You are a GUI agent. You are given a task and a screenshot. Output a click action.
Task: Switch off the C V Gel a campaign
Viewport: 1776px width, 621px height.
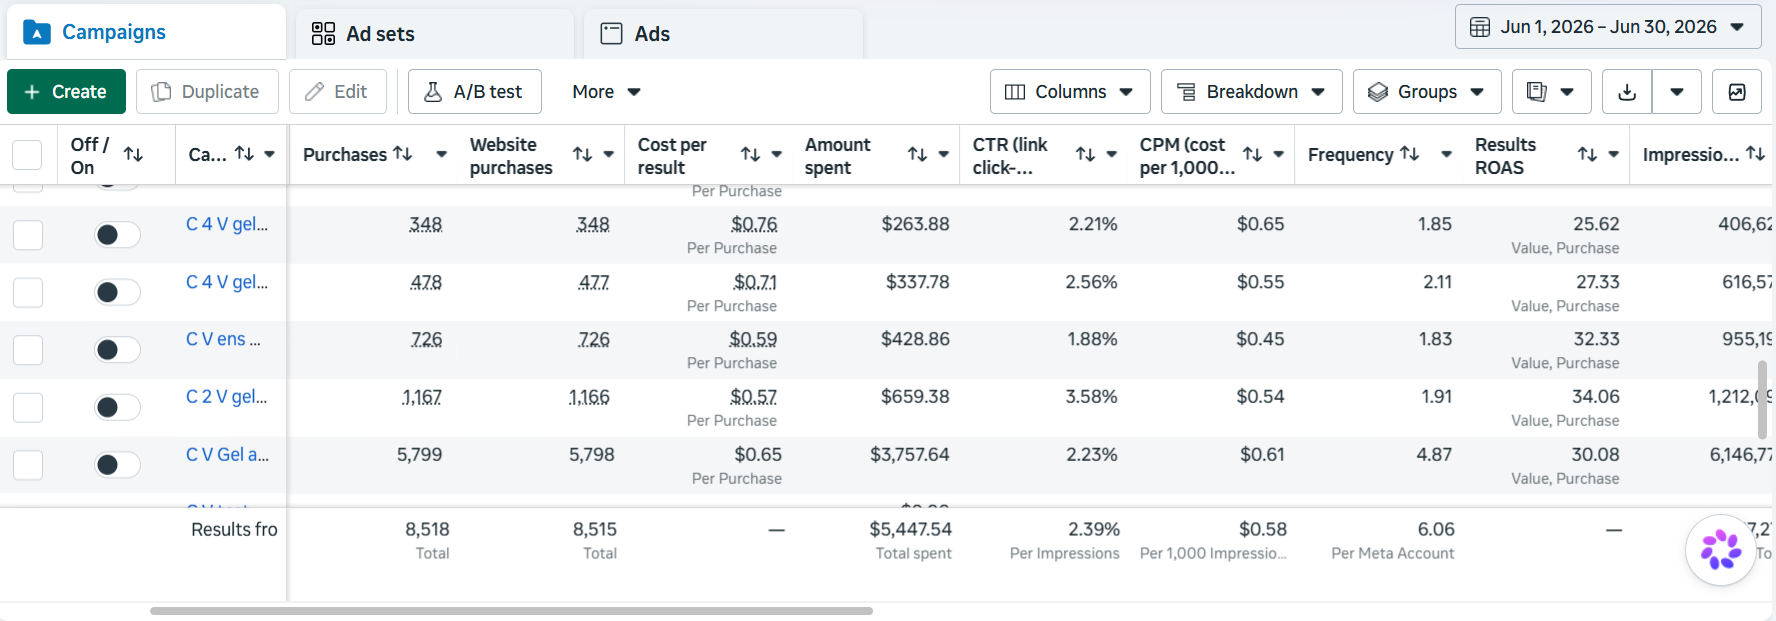pos(117,465)
